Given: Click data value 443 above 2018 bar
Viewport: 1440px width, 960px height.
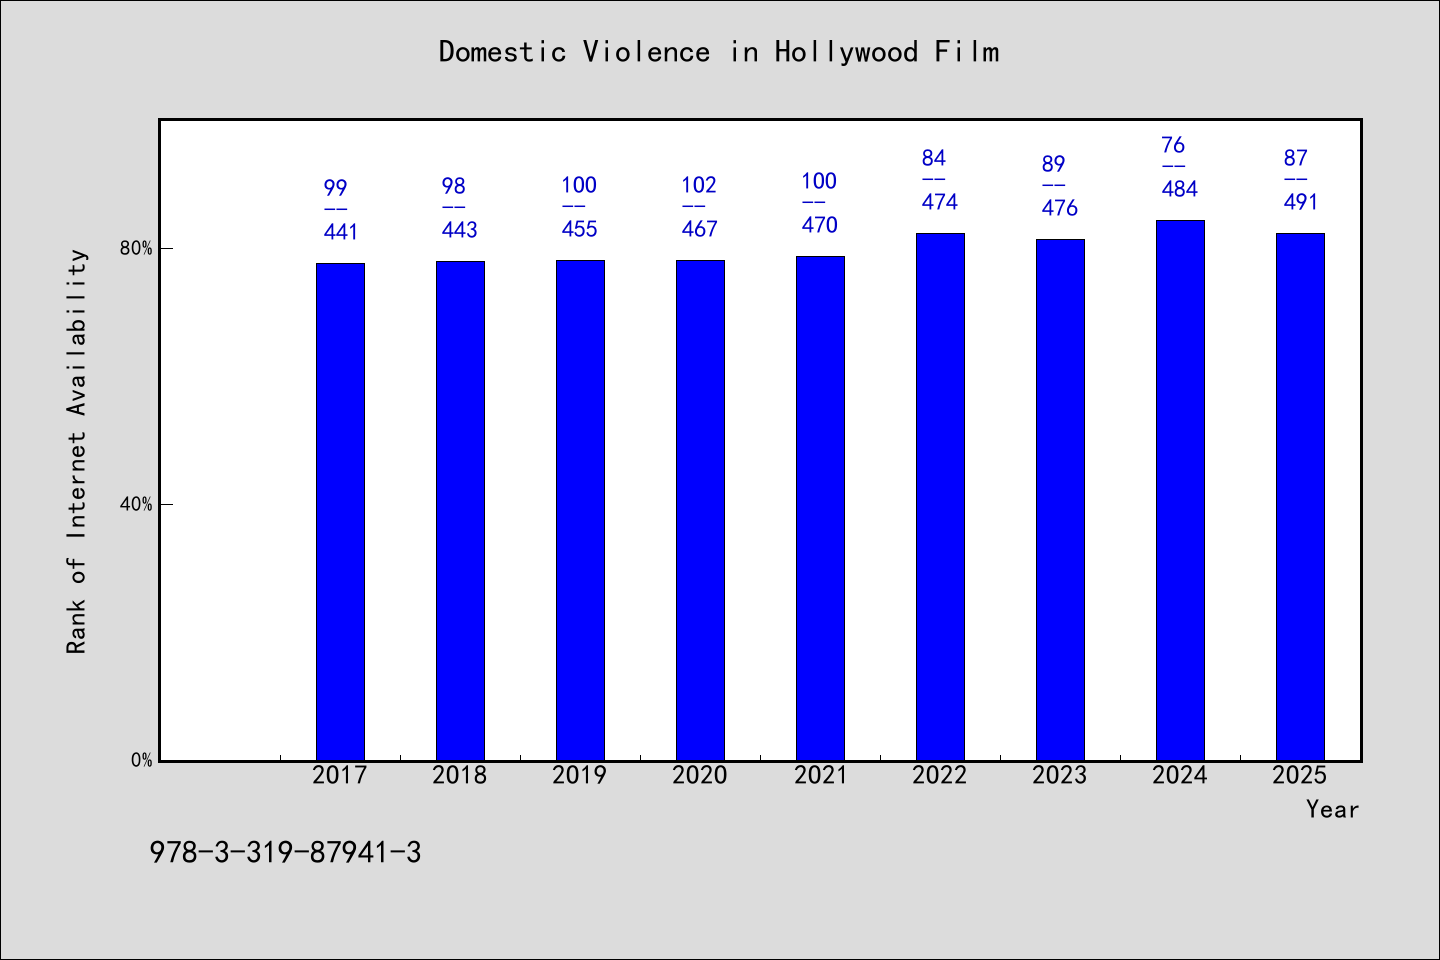Looking at the screenshot, I should tap(460, 230).
